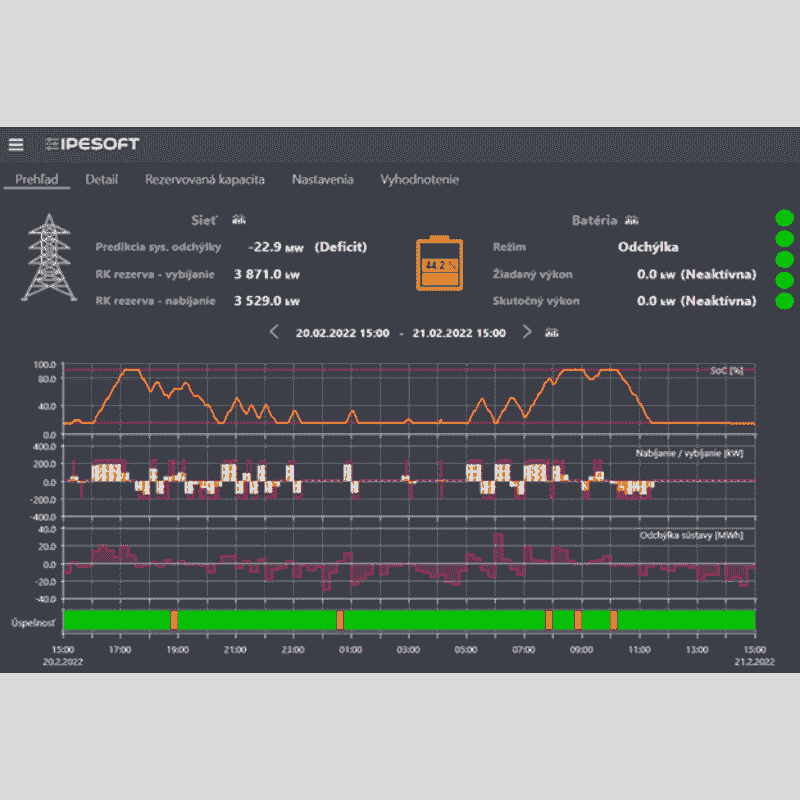Click the Sieť heading

(x=204, y=220)
